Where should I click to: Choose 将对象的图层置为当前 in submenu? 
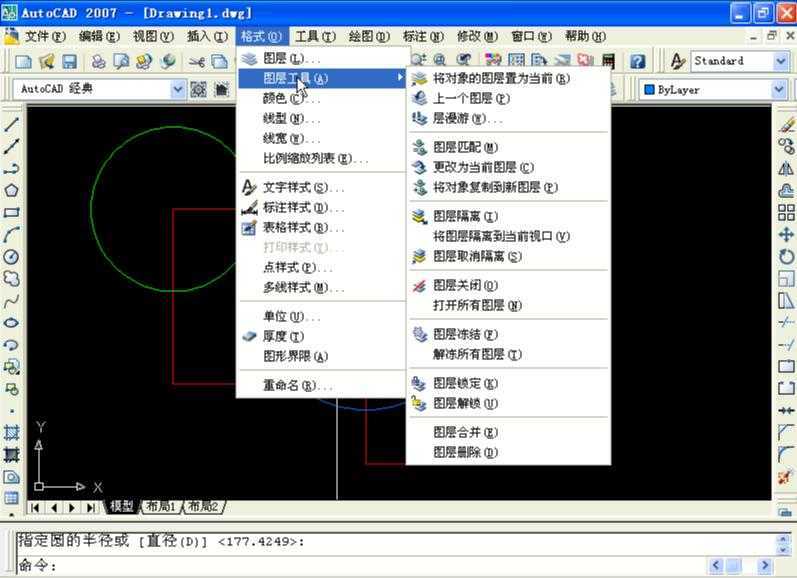click(x=509, y=78)
